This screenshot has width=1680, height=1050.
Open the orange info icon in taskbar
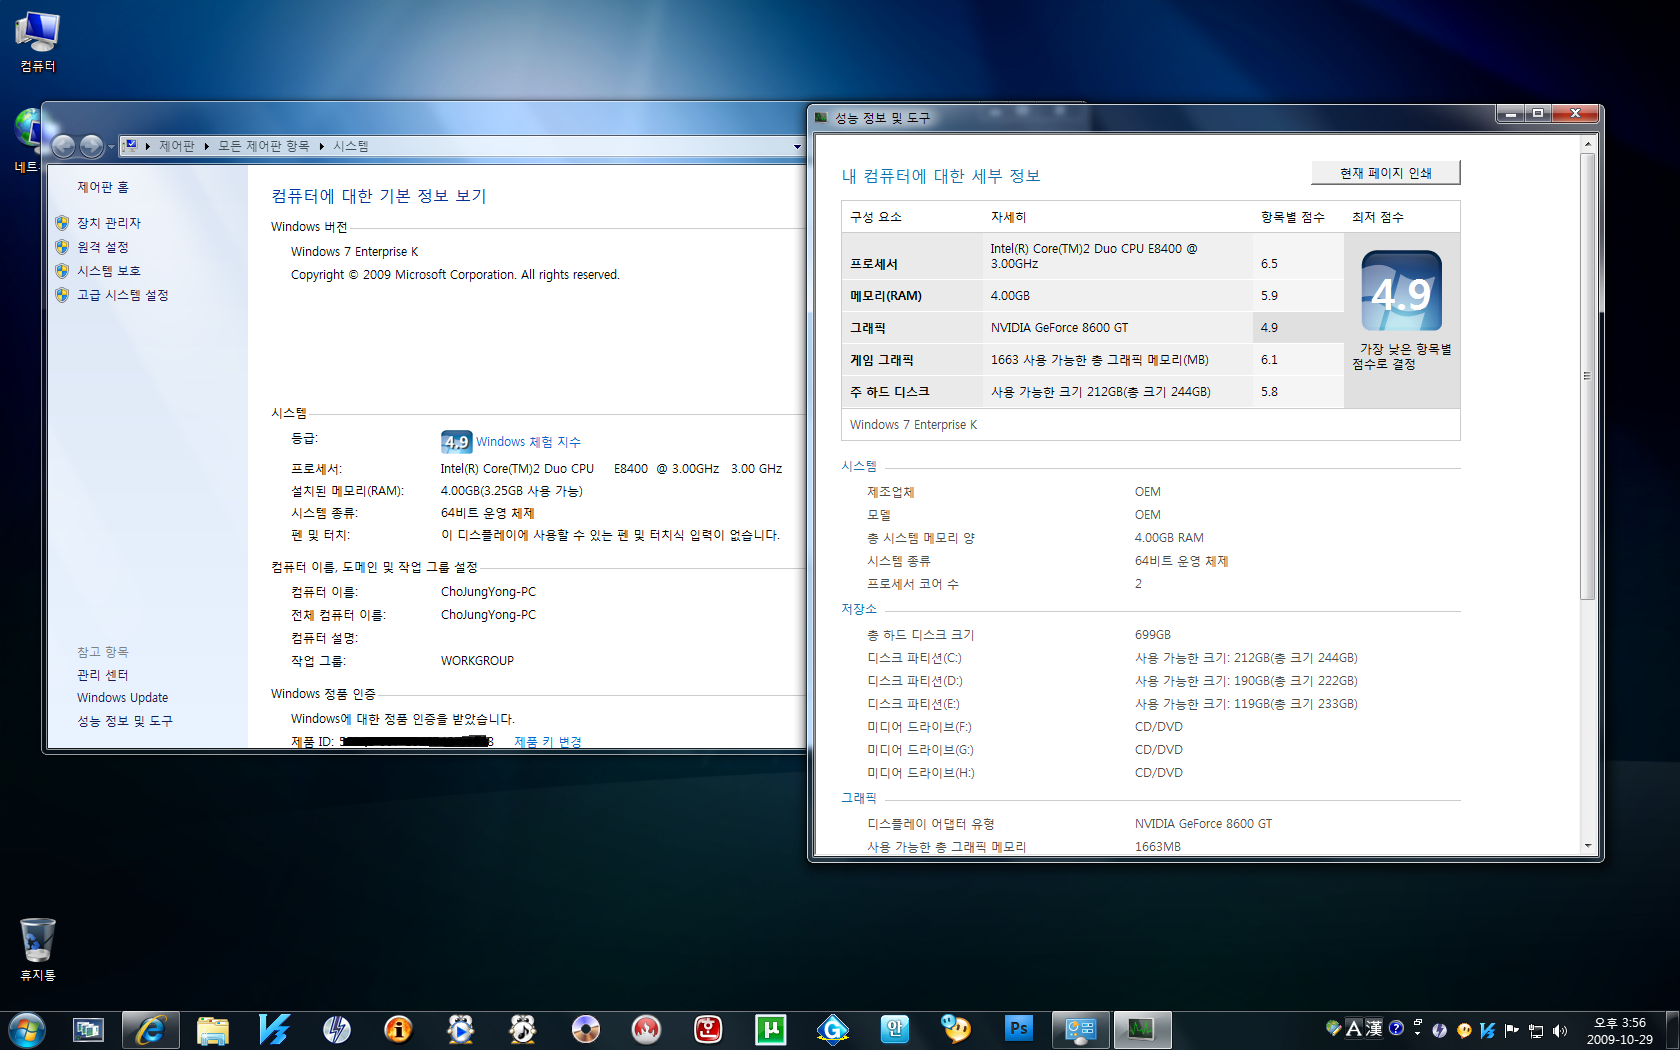tap(398, 1029)
